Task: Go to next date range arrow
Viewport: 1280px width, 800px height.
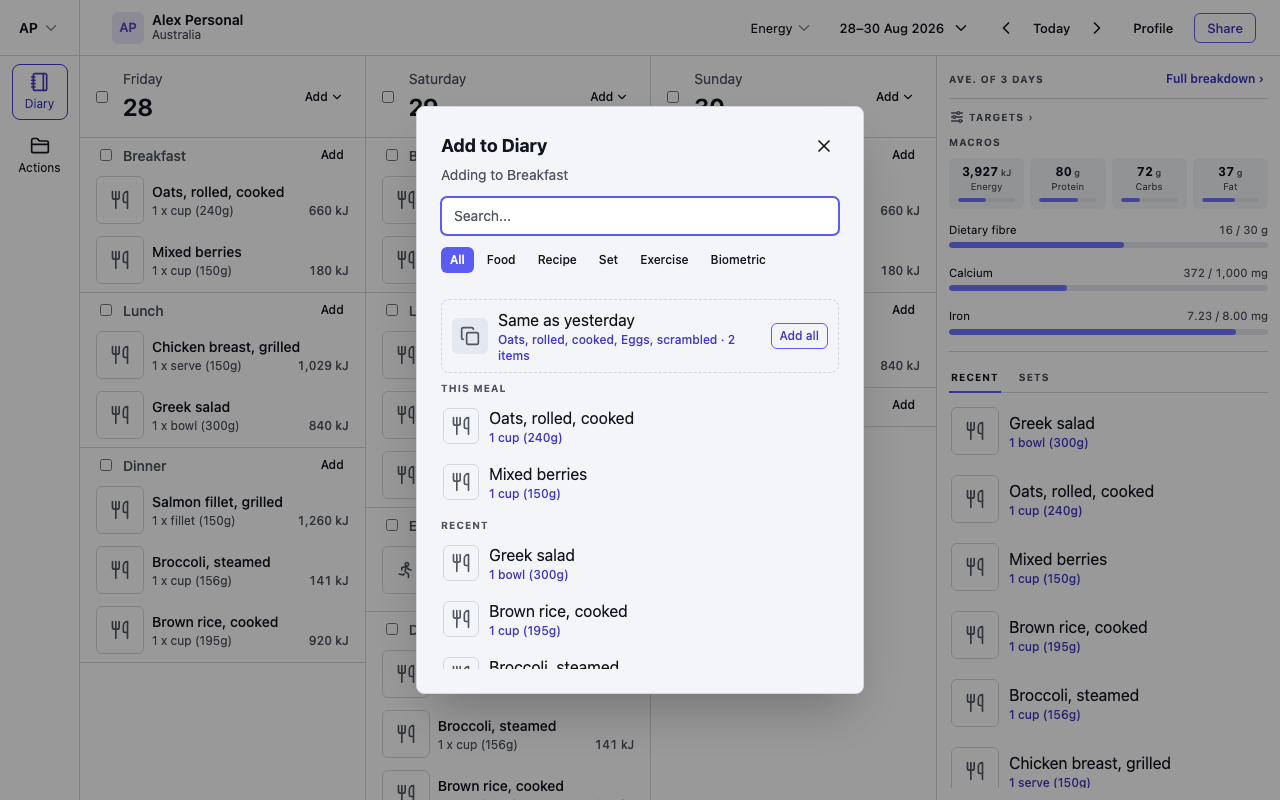Action: (x=1097, y=28)
